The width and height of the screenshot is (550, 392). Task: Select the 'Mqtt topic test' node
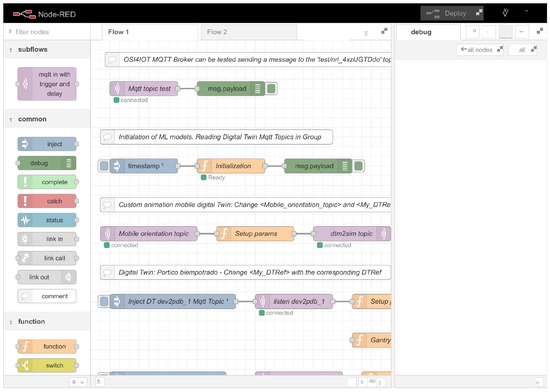click(144, 89)
